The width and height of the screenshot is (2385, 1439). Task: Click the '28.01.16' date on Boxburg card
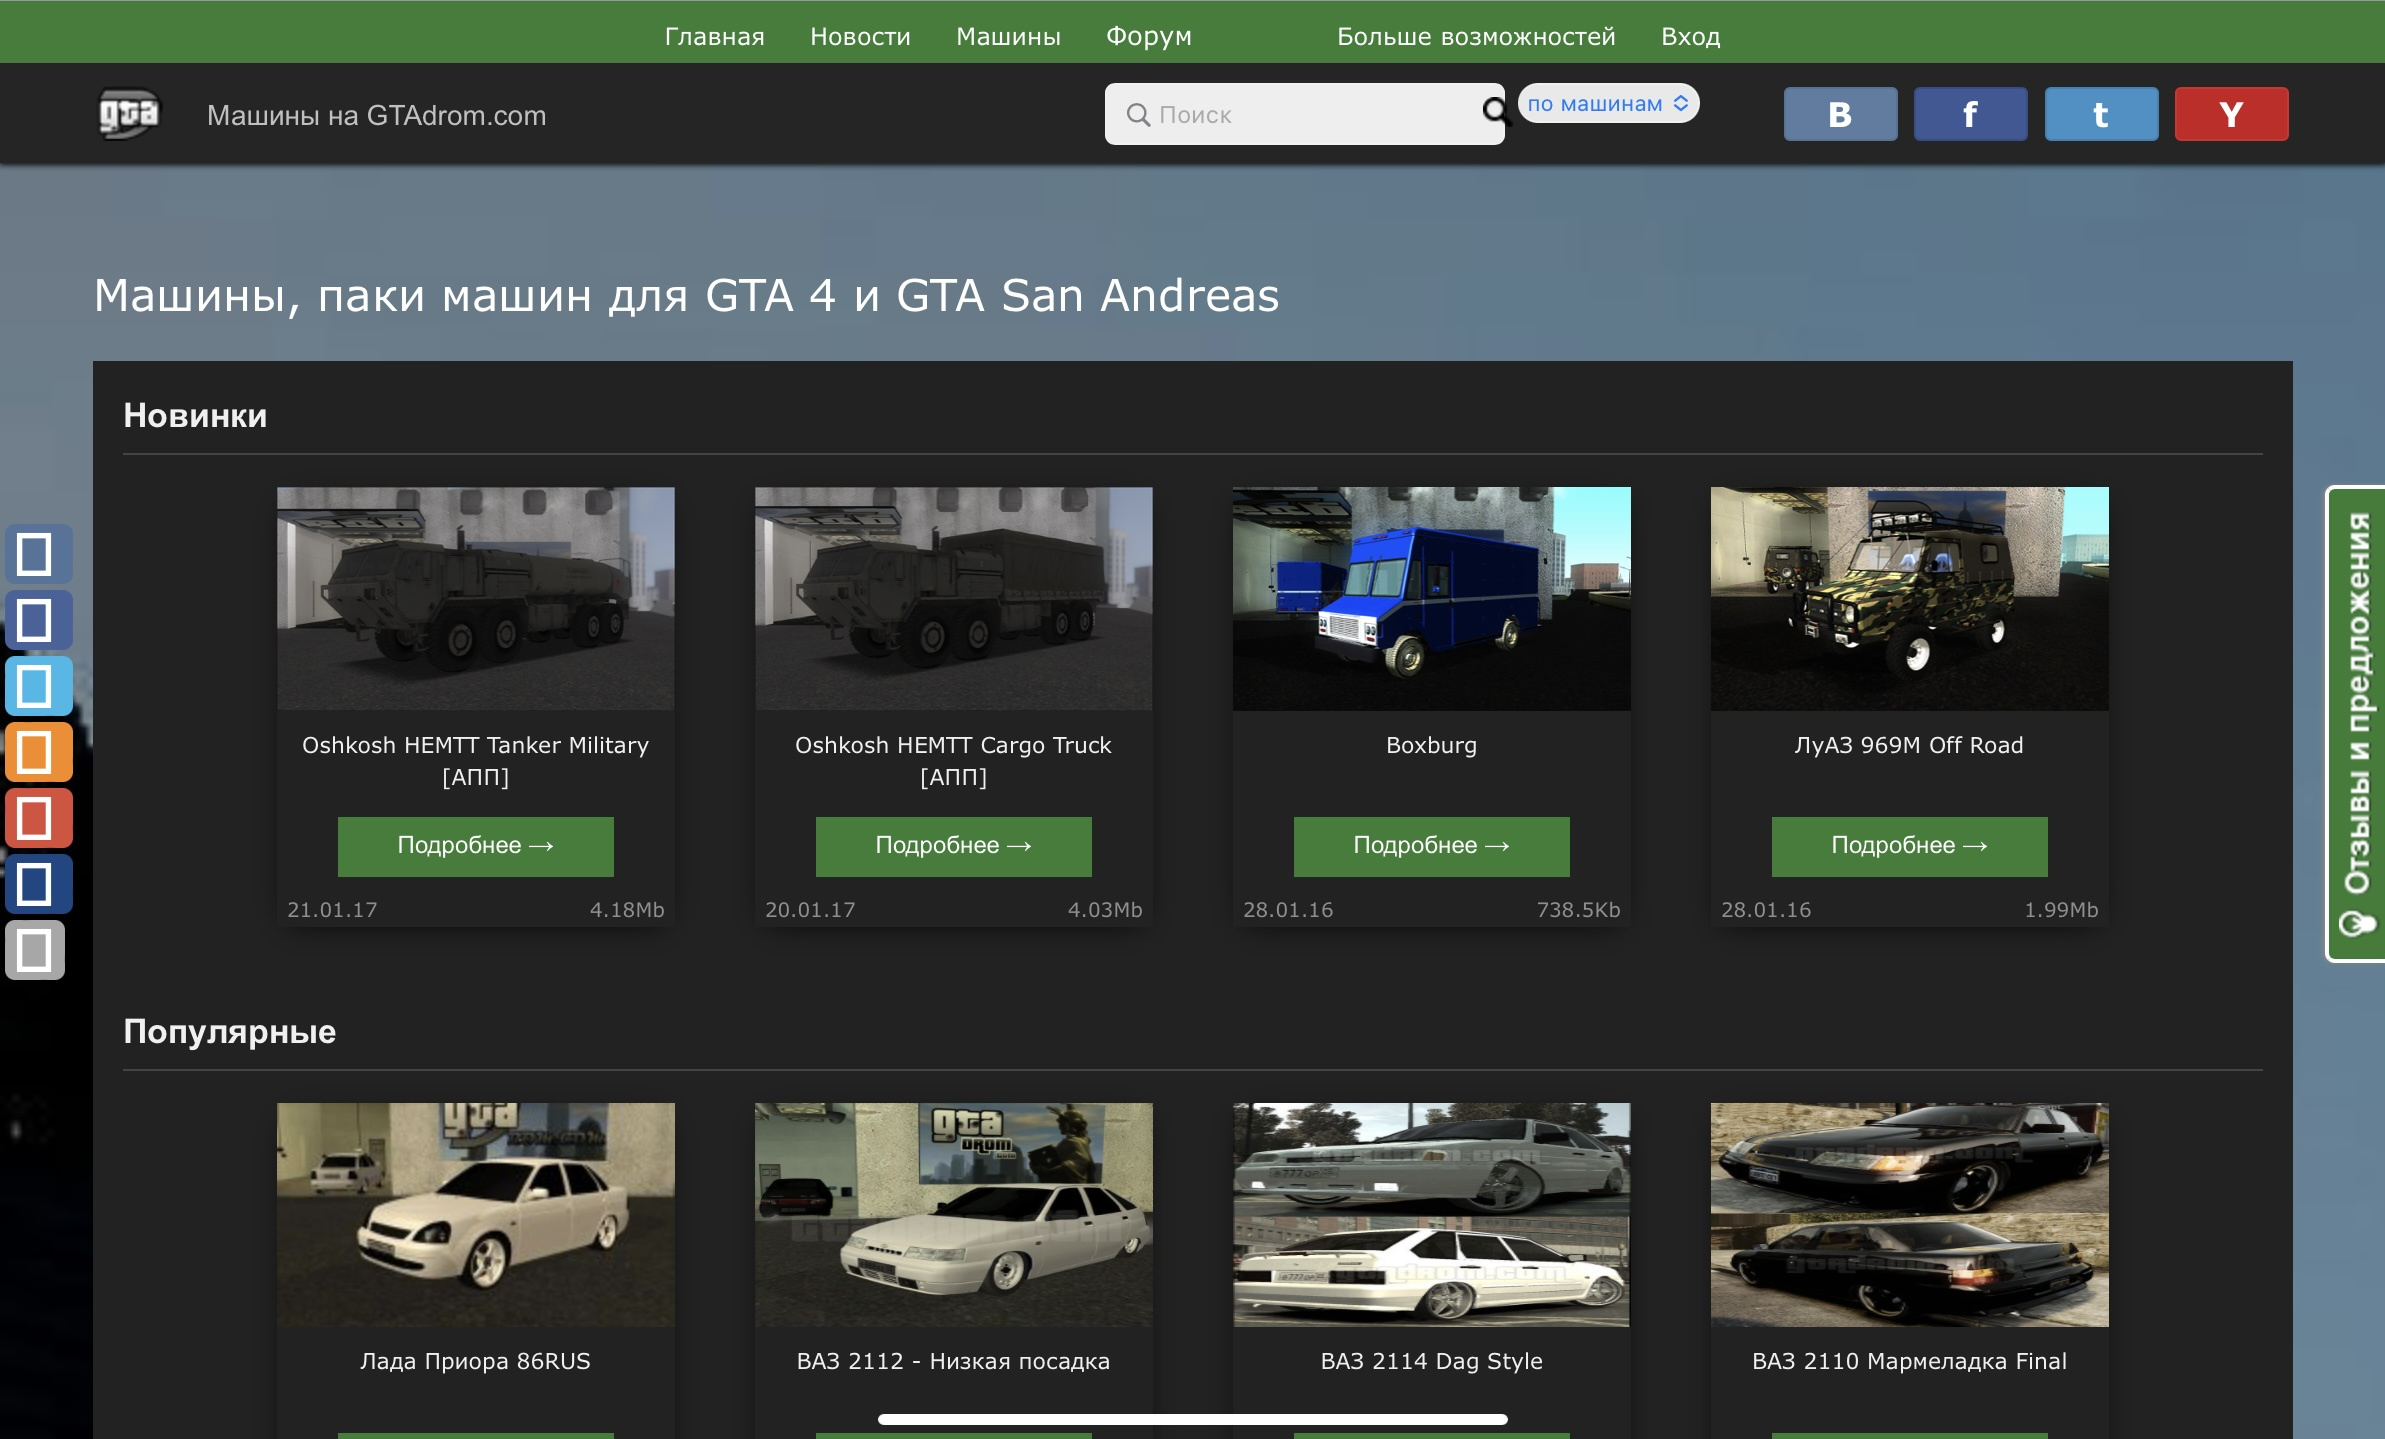(x=1288, y=910)
